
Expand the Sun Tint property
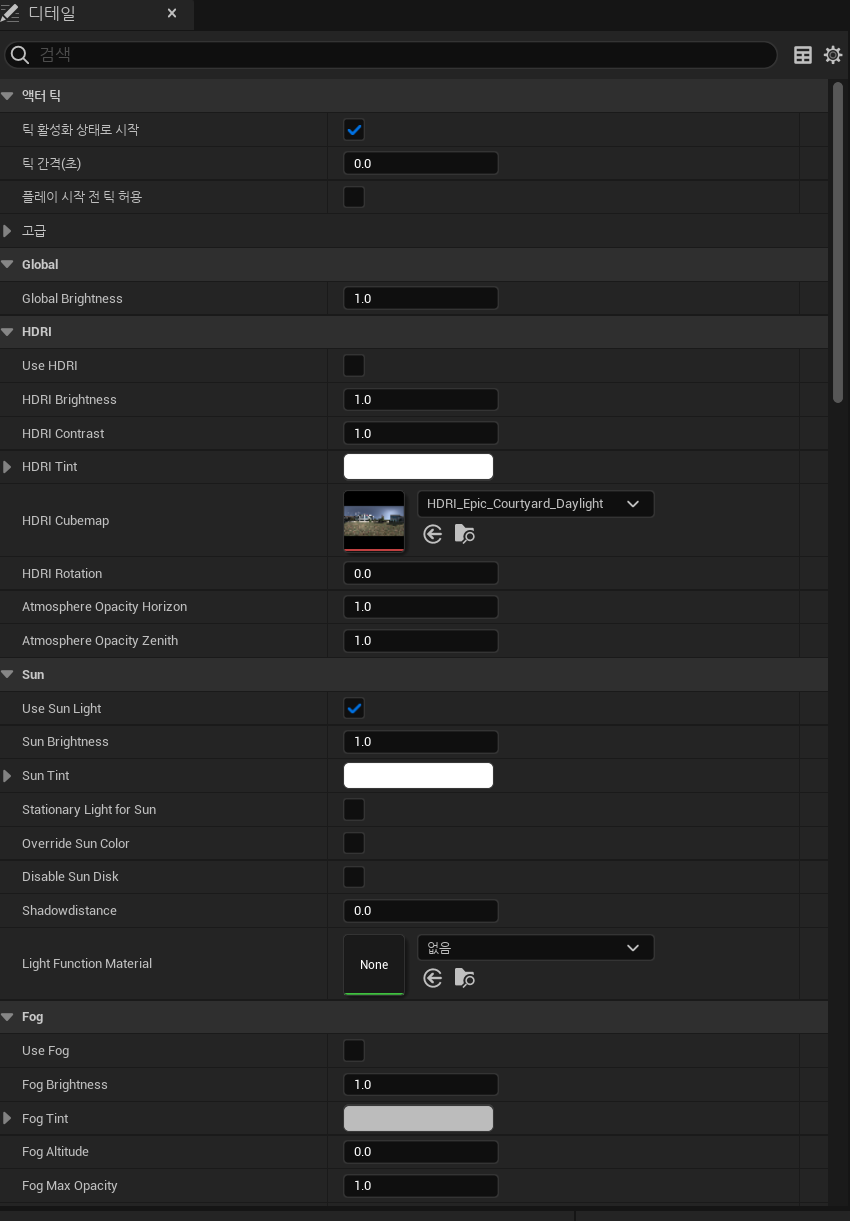pos(8,776)
